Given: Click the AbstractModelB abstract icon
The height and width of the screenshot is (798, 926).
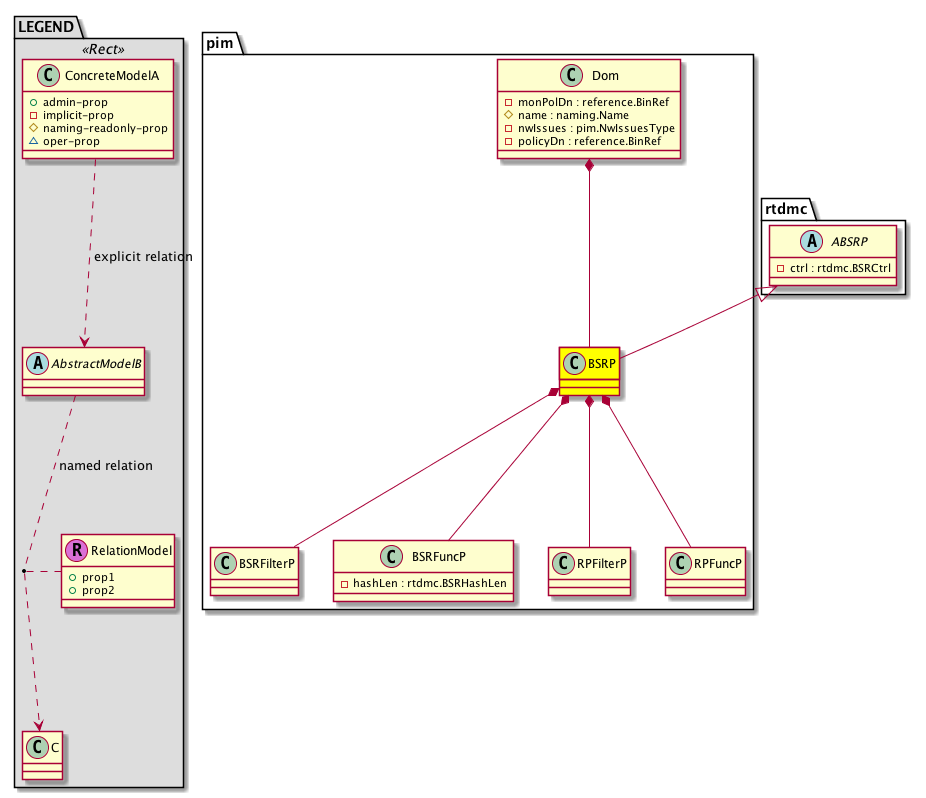Looking at the screenshot, I should (x=39, y=365).
